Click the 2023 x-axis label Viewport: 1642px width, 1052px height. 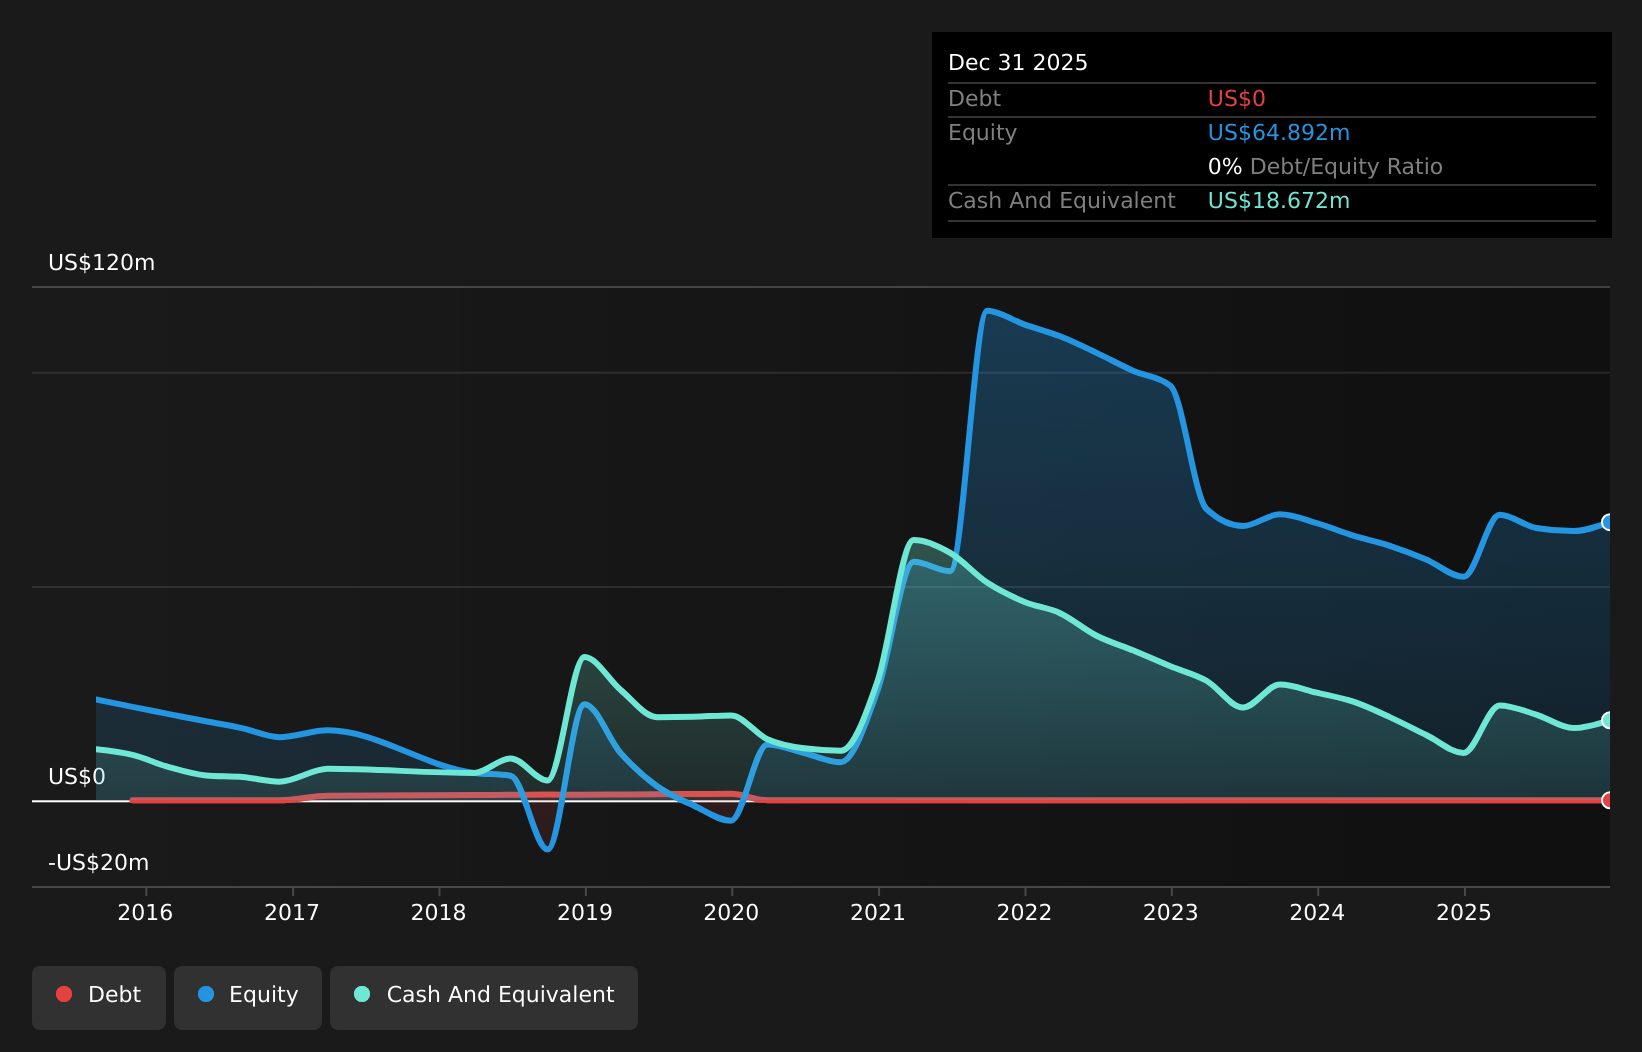(x=1171, y=912)
